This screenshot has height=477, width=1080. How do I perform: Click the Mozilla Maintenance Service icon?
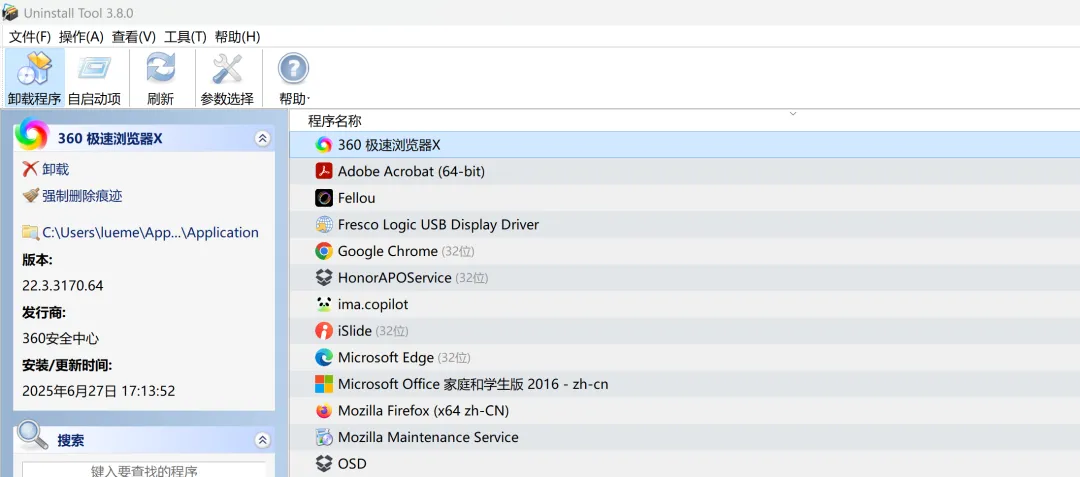(x=324, y=437)
